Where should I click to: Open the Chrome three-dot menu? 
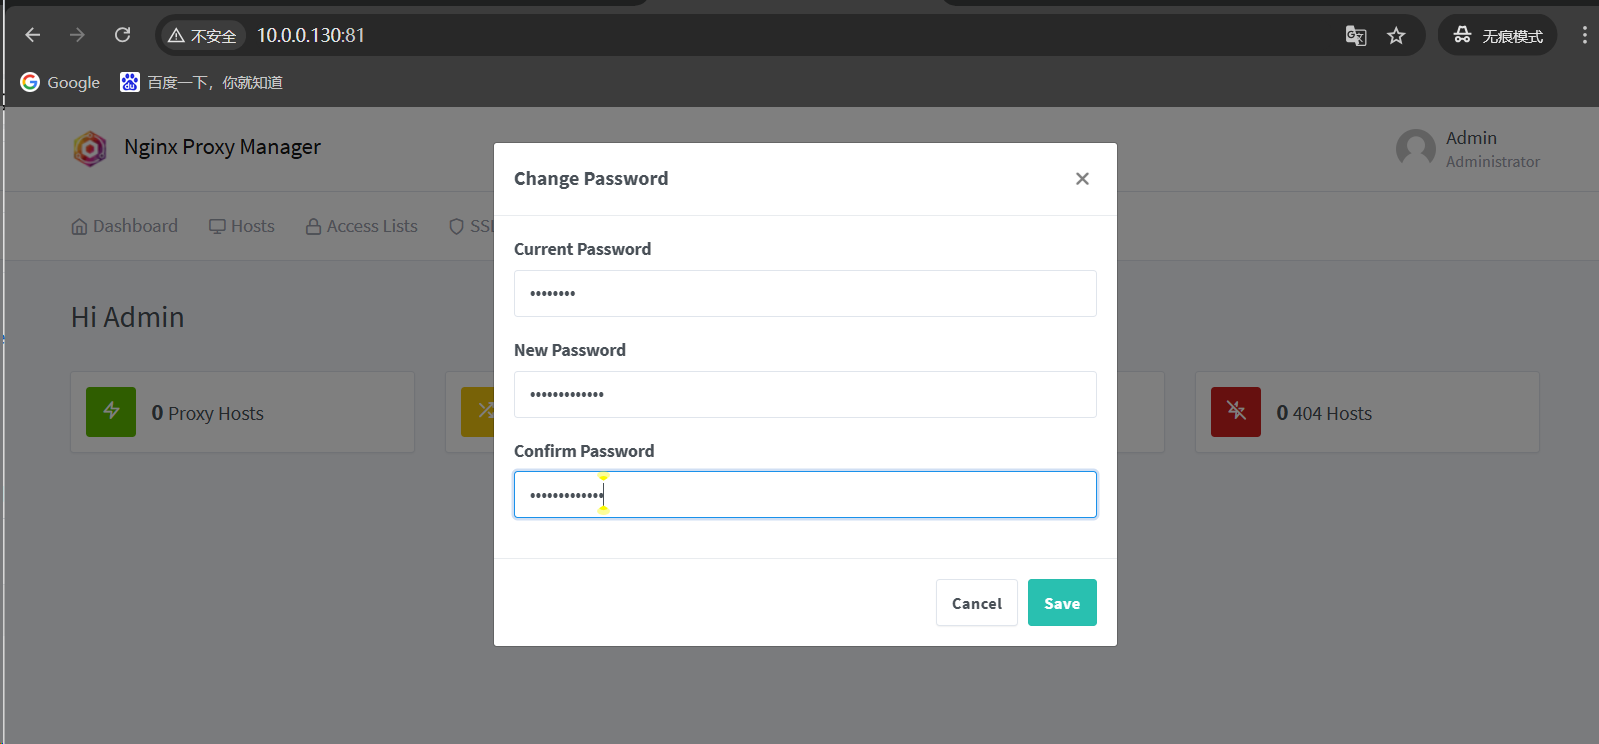pos(1584,35)
